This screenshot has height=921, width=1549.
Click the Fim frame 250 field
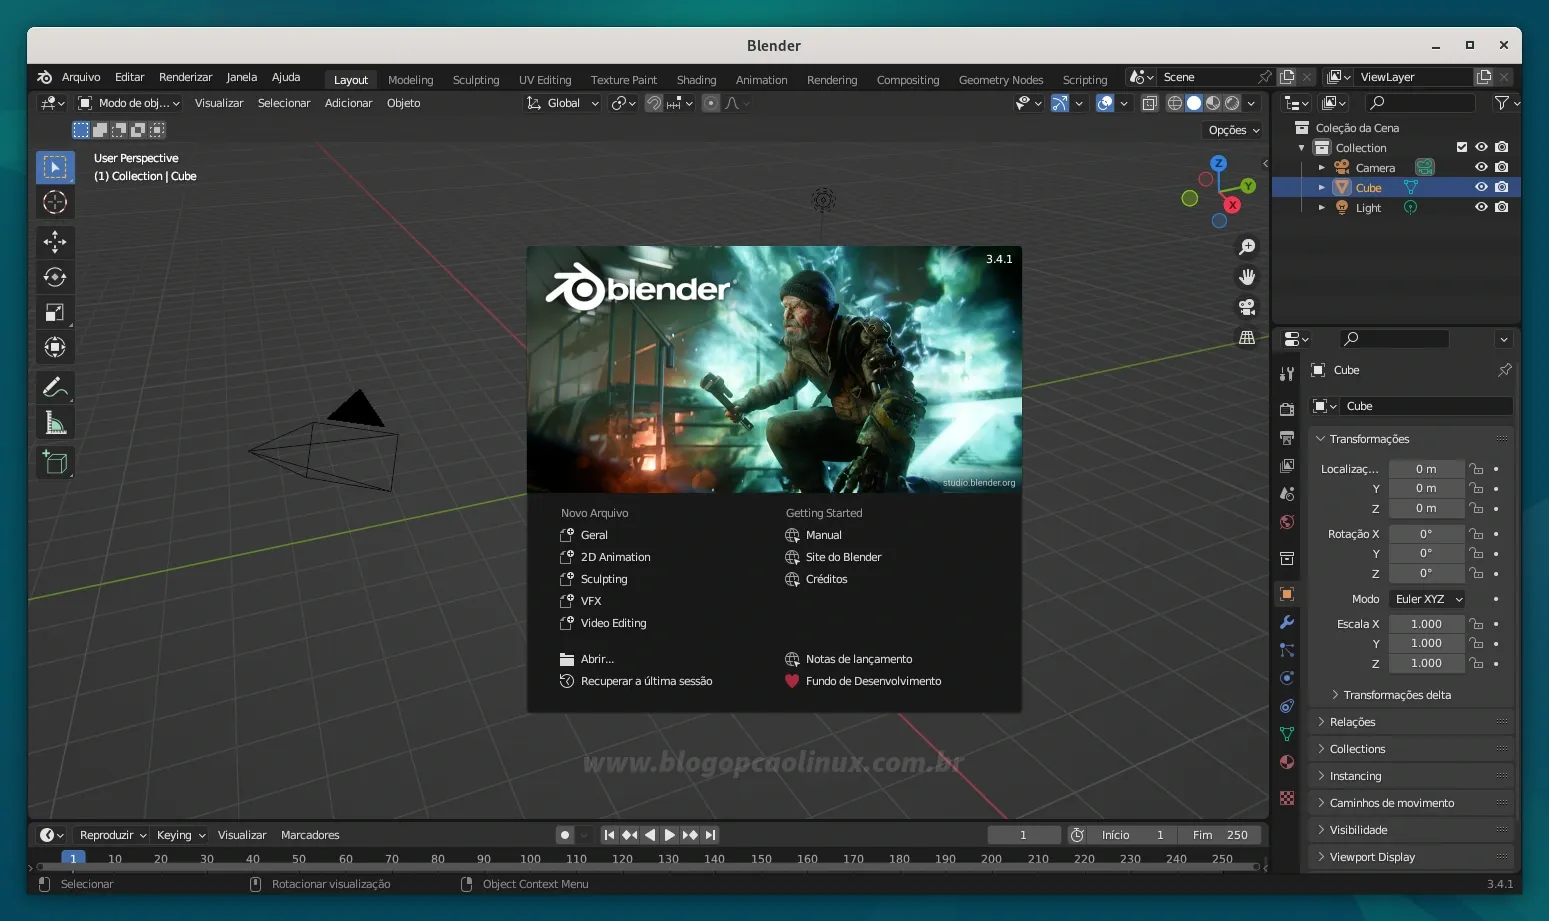[x=1220, y=835]
